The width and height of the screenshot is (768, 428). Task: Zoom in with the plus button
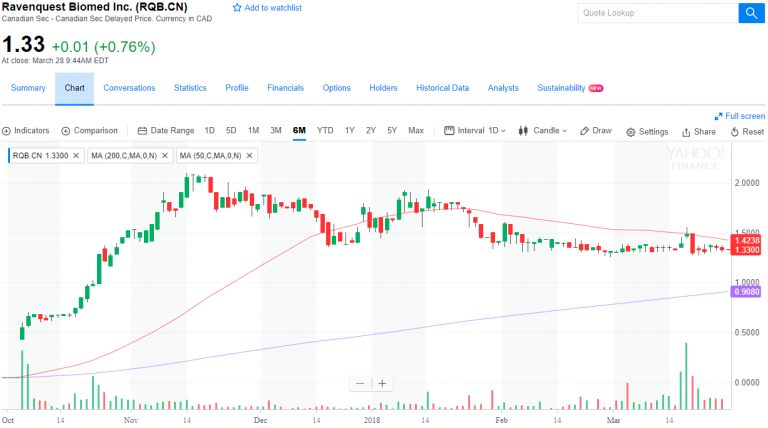[x=382, y=383]
